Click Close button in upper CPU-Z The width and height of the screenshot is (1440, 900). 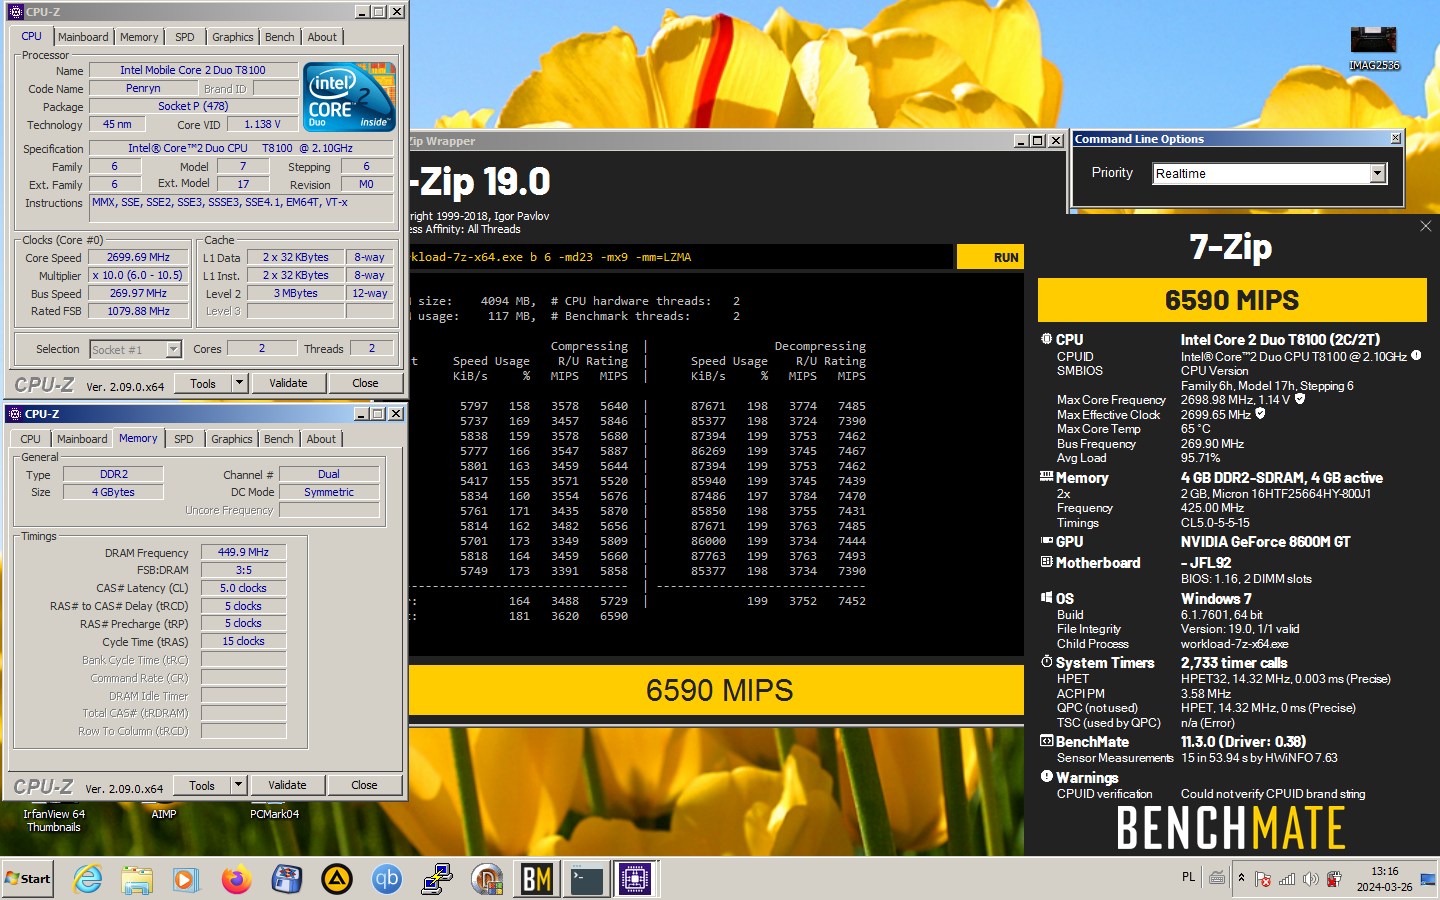365,383
